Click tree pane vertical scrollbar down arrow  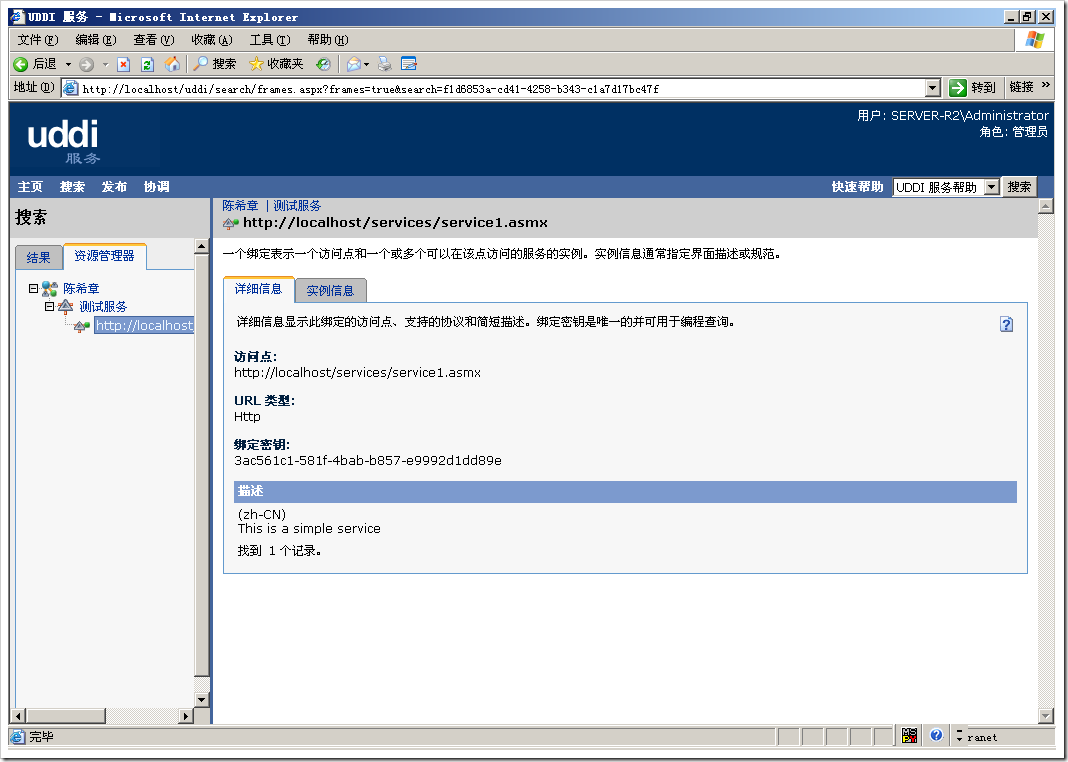pyautogui.click(x=202, y=699)
